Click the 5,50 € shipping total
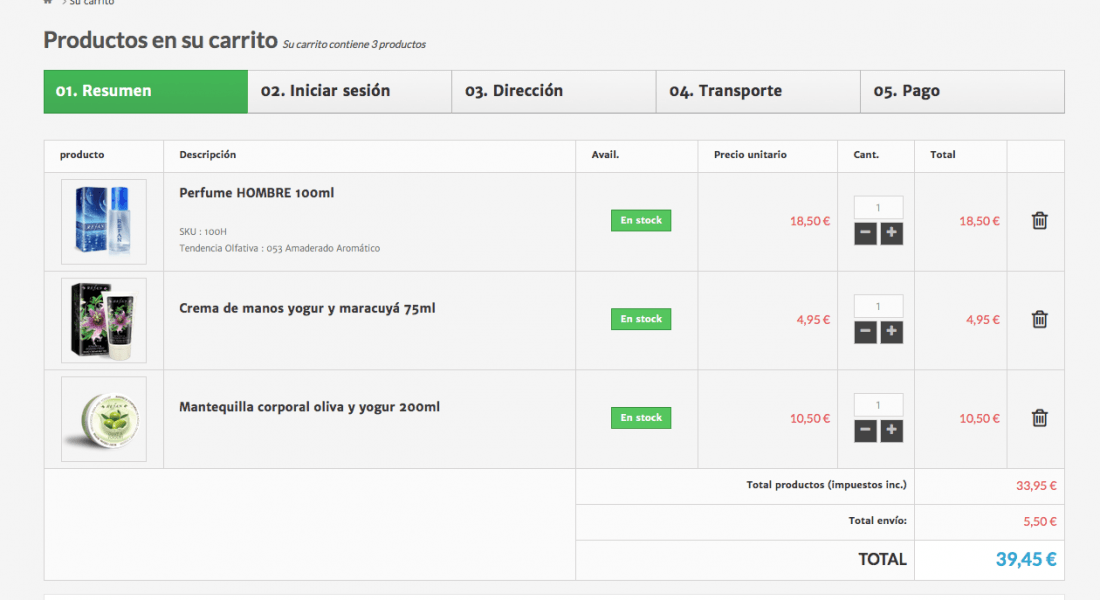Screen dimensions: 1100x600 [x=1040, y=521]
